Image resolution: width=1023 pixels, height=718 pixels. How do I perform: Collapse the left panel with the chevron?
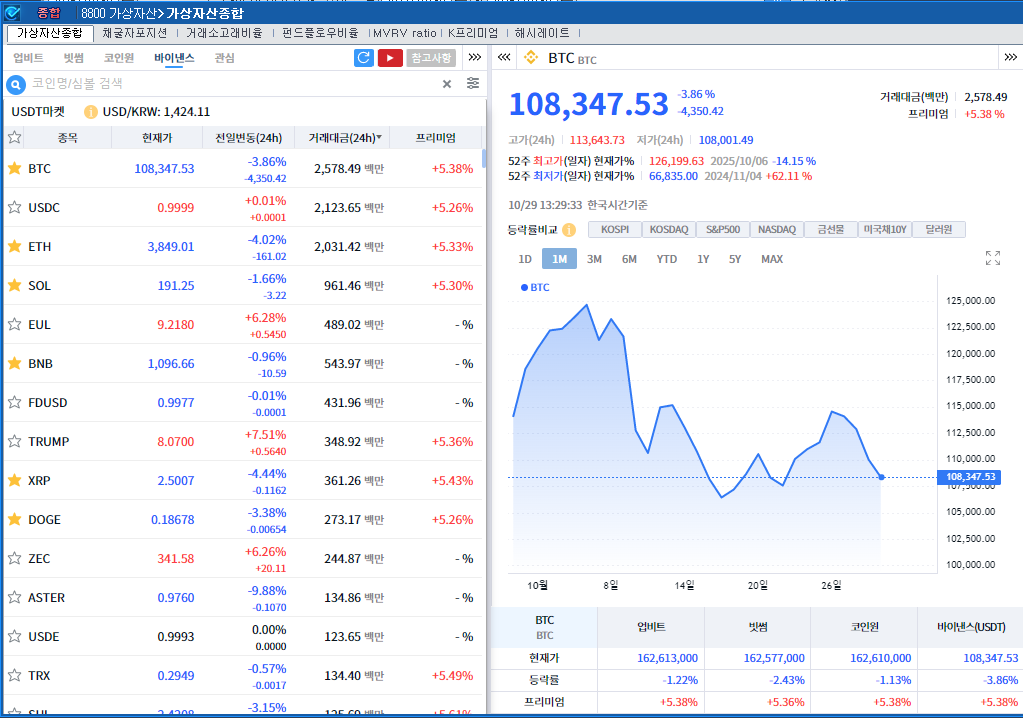tap(503, 57)
